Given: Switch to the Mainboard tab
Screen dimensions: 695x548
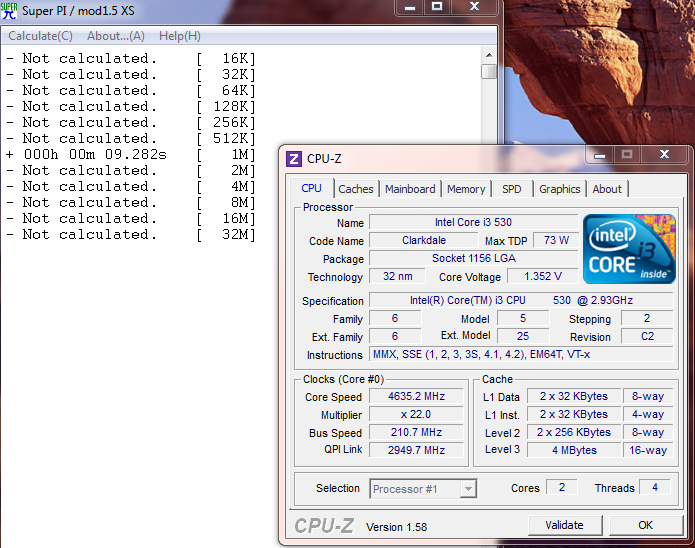Looking at the screenshot, I should coord(410,189).
